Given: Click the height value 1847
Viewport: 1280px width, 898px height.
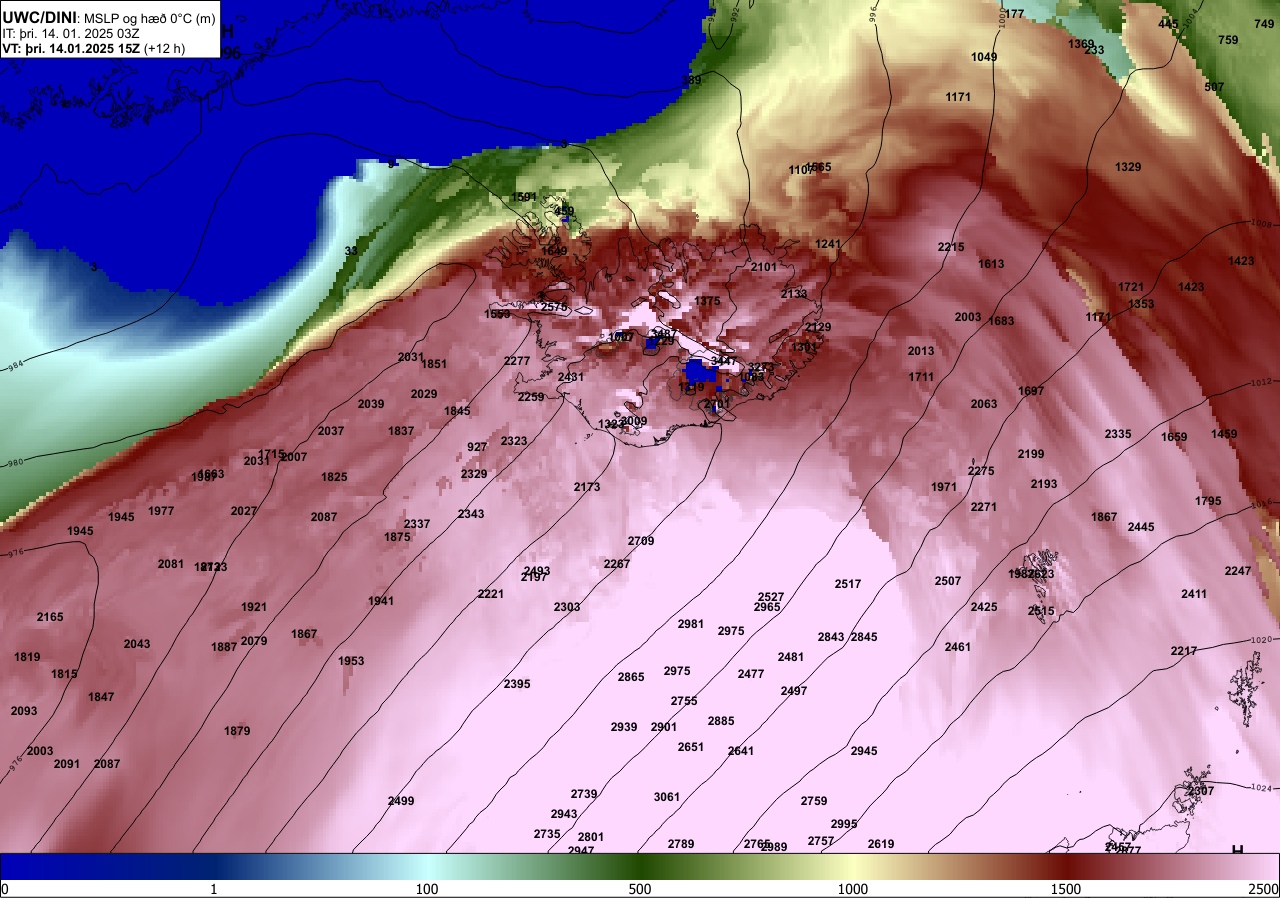Looking at the screenshot, I should coord(101,697).
